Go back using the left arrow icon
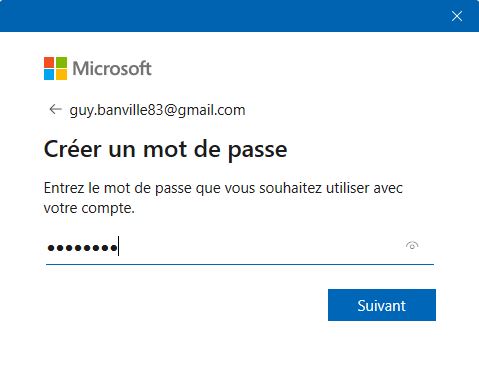The image size is (479, 365). coord(55,109)
